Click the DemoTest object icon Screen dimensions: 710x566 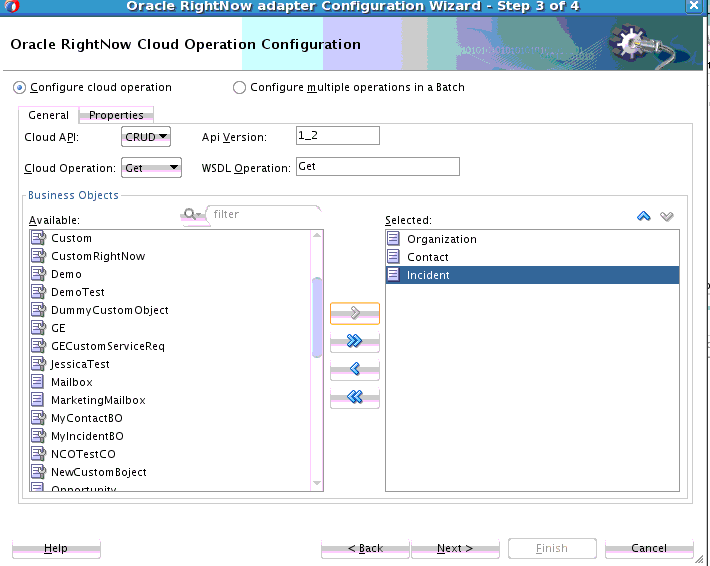coord(38,292)
